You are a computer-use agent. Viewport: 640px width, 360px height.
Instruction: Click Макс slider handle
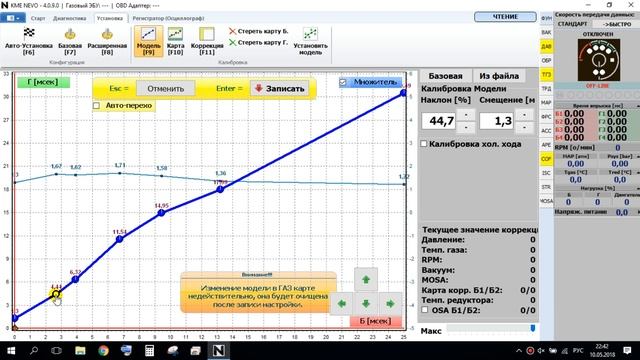pyautogui.click(x=533, y=328)
